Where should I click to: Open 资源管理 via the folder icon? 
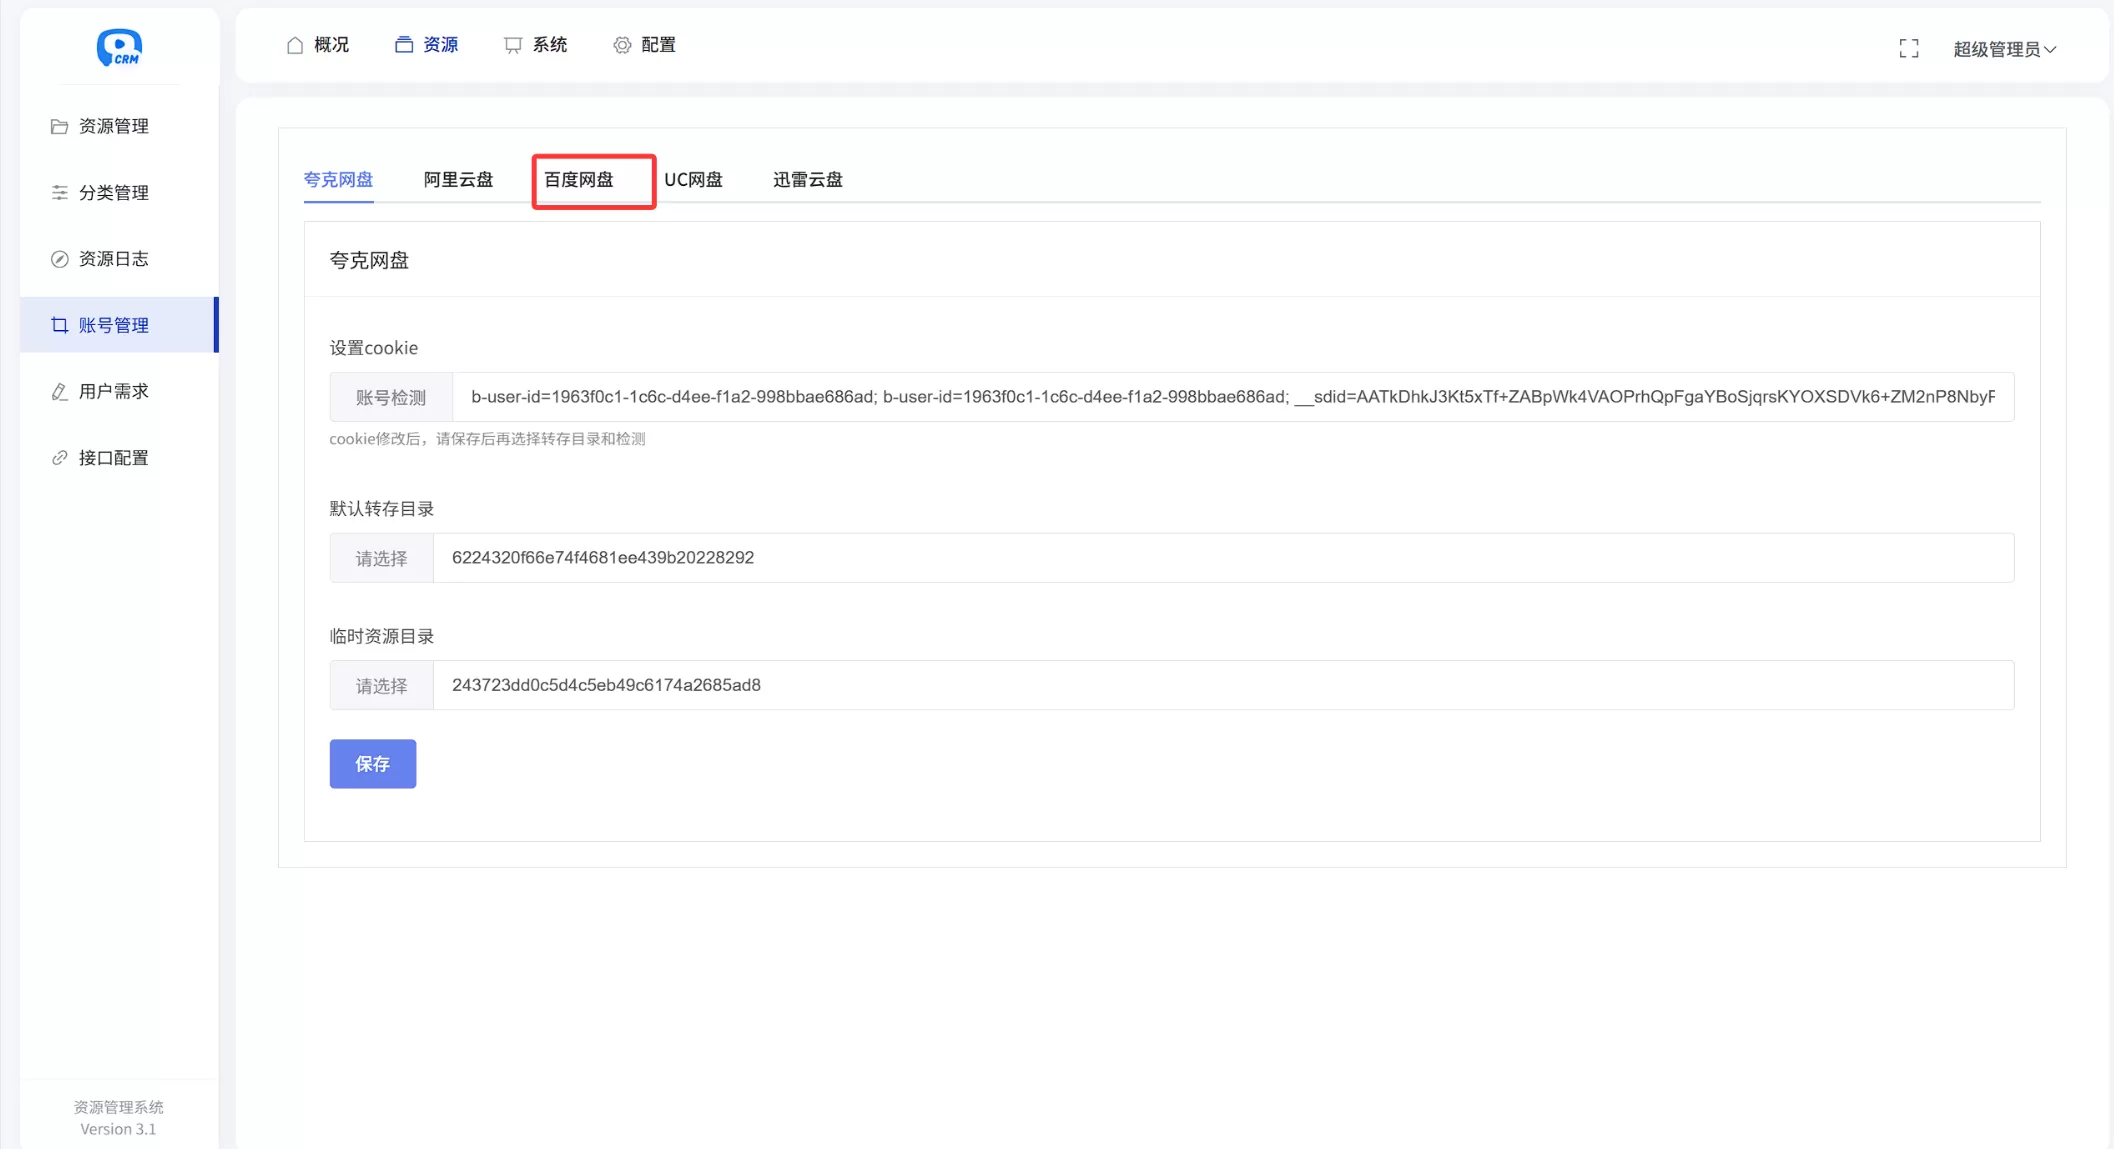point(59,126)
